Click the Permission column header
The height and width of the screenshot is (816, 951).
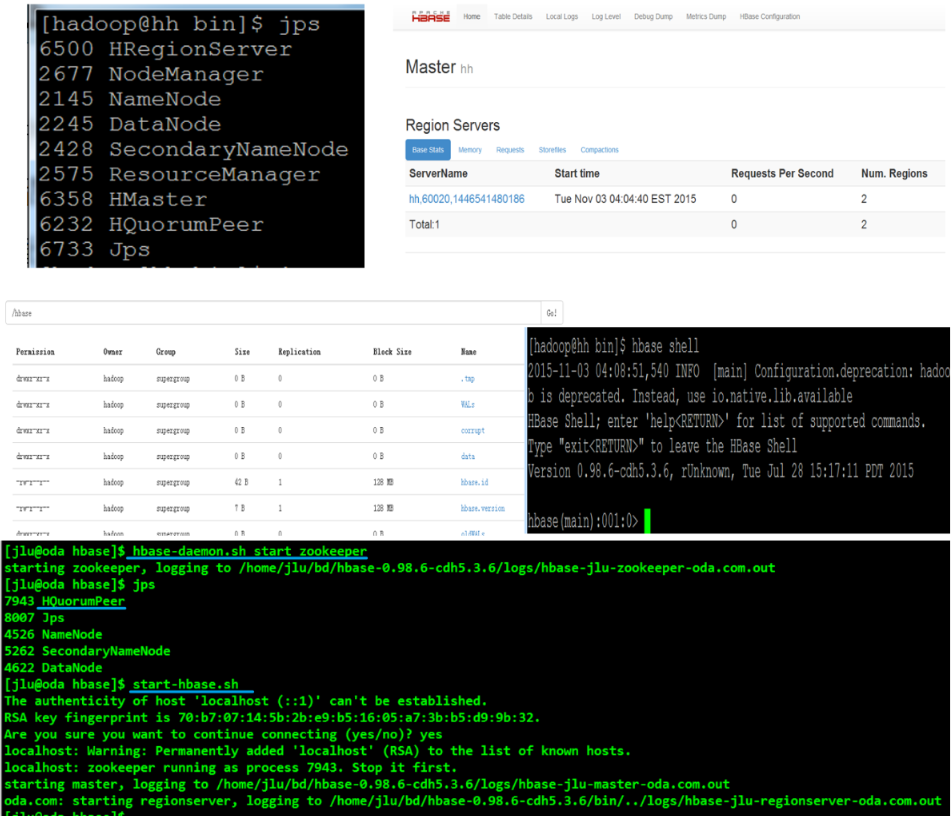35,352
